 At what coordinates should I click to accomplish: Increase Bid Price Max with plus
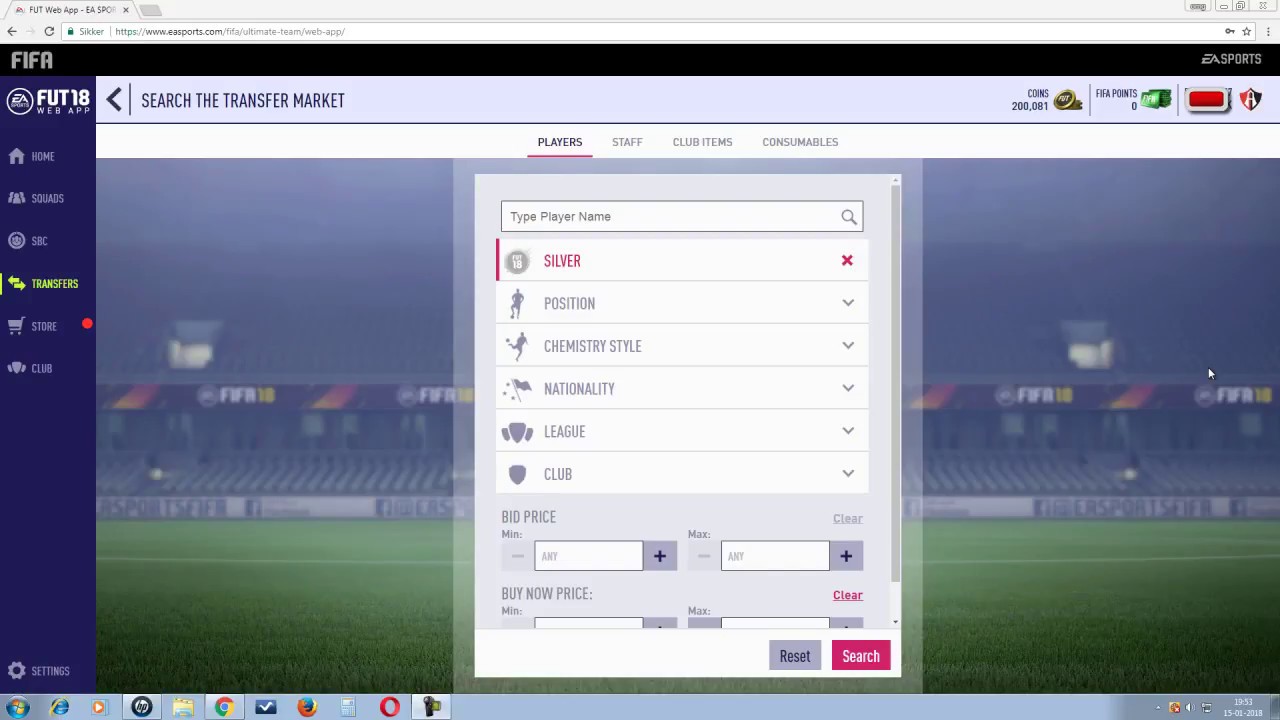846,556
